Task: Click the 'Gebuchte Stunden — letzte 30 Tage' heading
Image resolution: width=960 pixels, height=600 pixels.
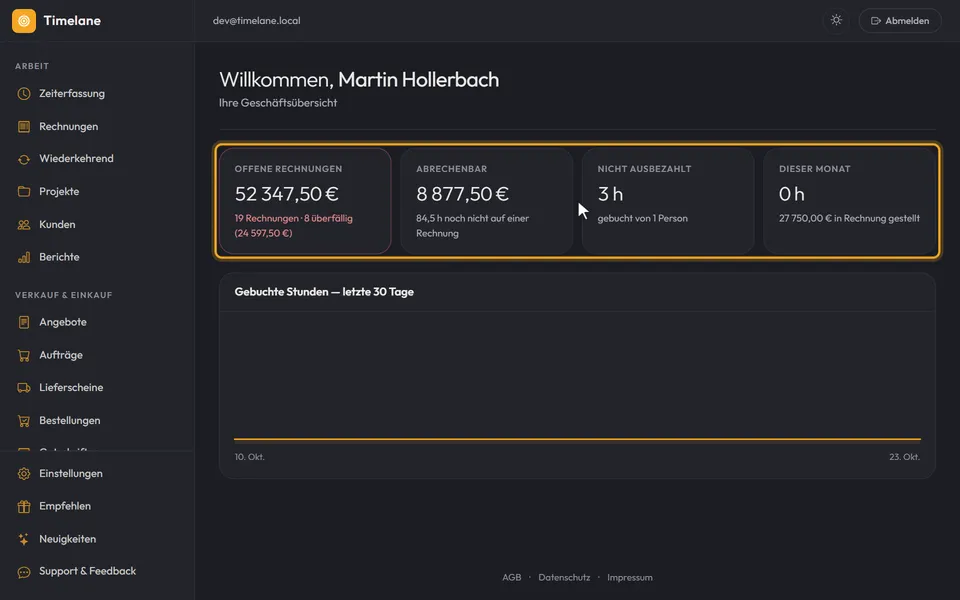Action: 324,292
